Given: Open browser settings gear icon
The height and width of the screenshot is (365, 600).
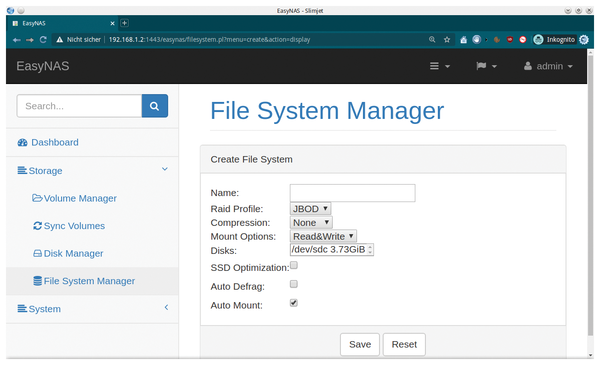Looking at the screenshot, I should (584, 39).
